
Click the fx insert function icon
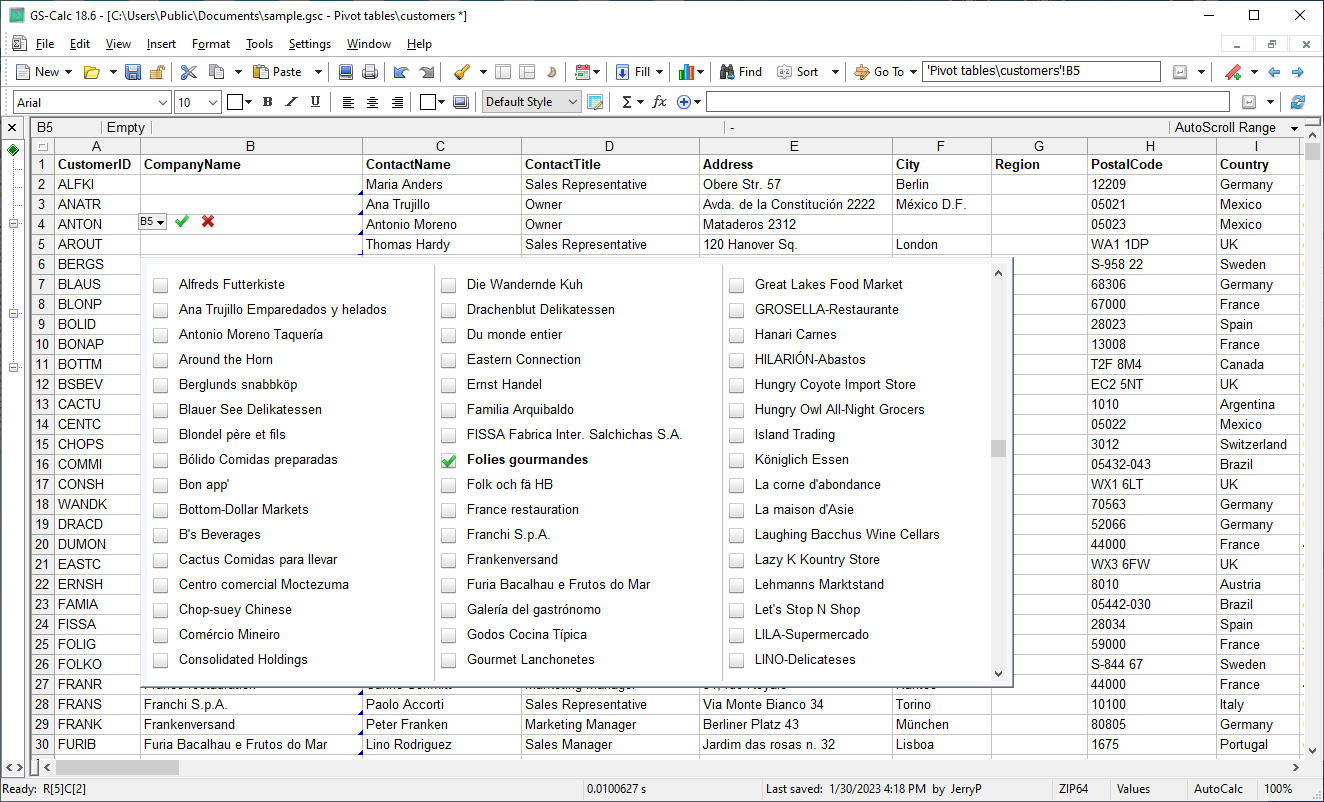[x=659, y=102]
